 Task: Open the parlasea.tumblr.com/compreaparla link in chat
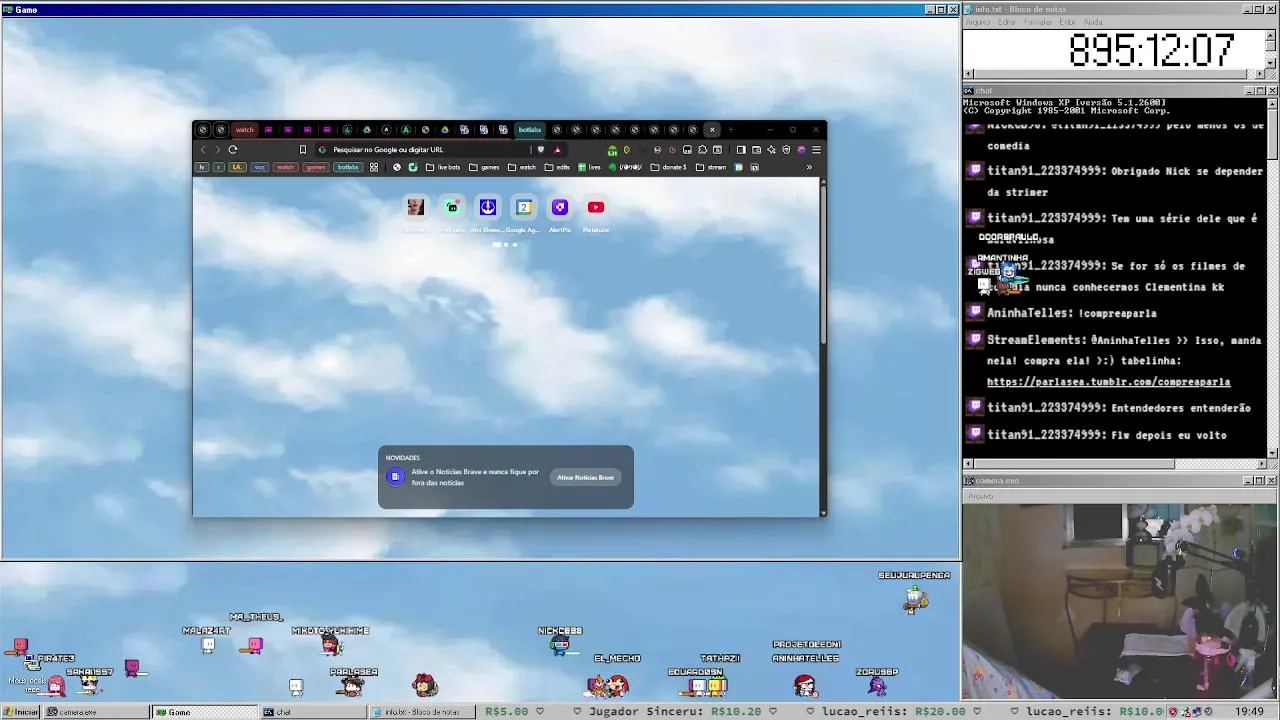click(1108, 382)
